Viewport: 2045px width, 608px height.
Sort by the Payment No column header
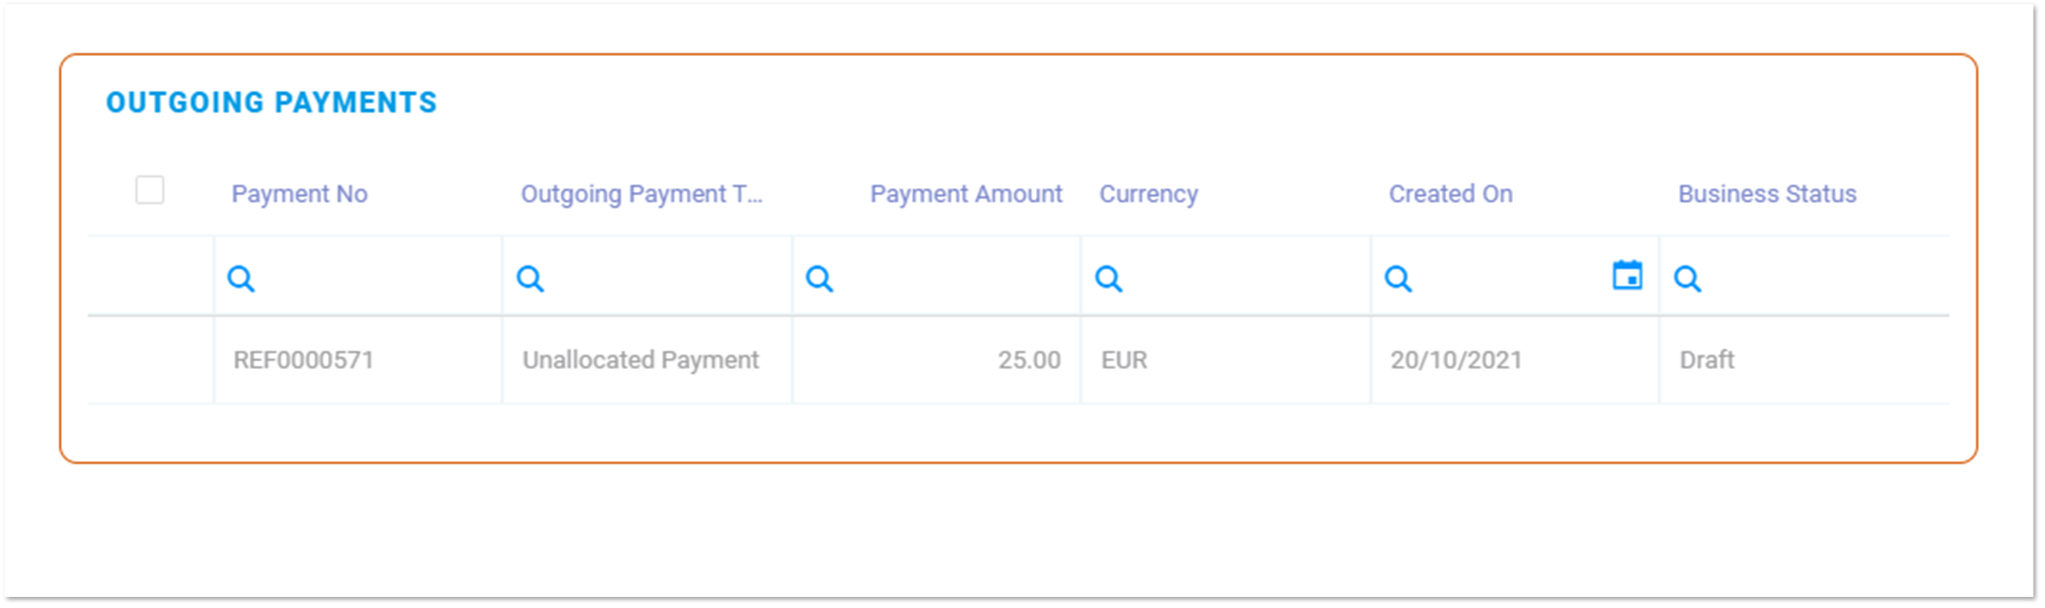(x=299, y=194)
